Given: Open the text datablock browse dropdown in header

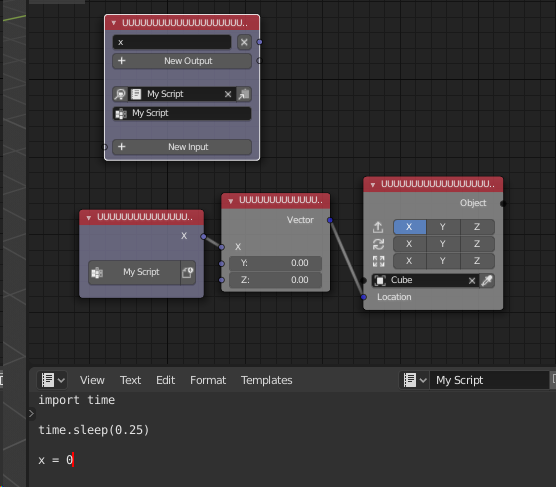Looking at the screenshot, I should coord(415,380).
